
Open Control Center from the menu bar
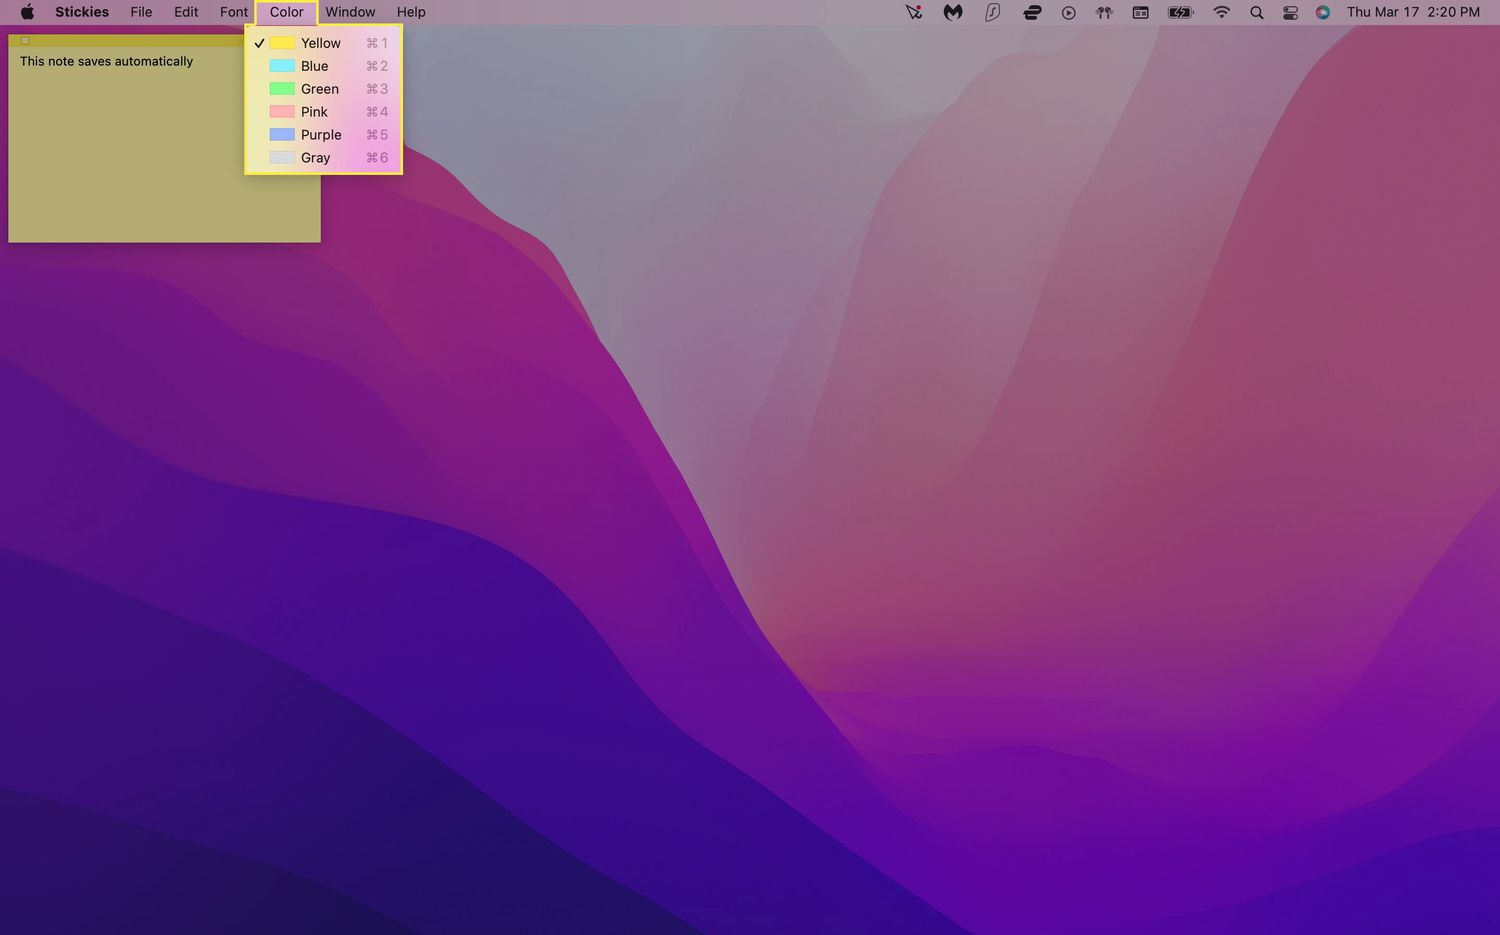click(1290, 12)
